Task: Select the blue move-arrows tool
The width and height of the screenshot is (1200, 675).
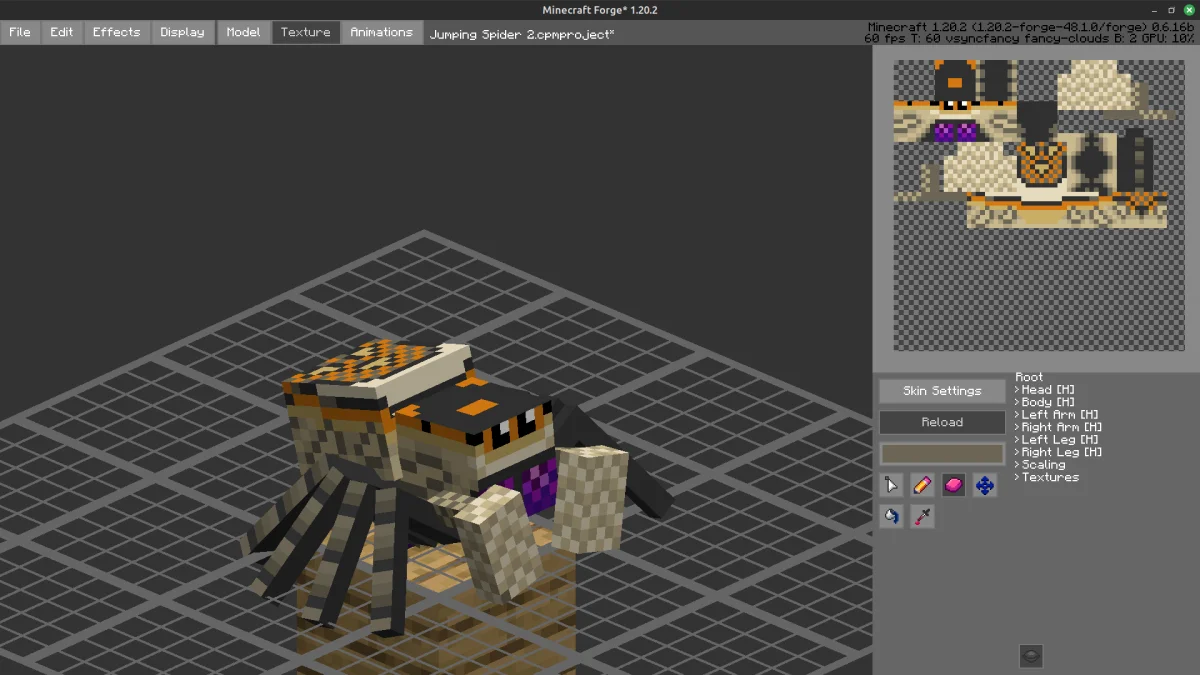Action: click(985, 485)
